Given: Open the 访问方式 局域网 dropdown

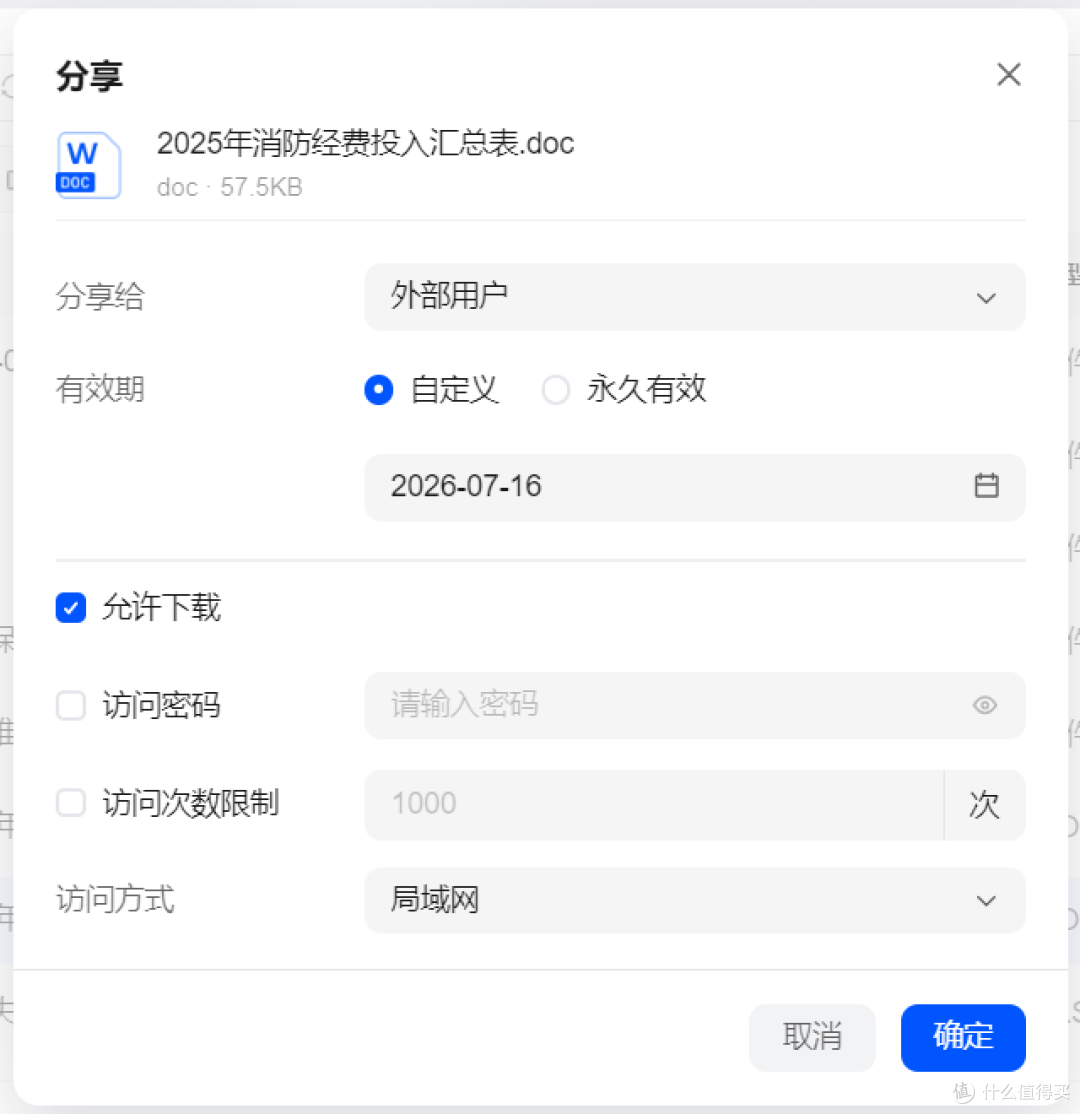Looking at the screenshot, I should coord(694,900).
